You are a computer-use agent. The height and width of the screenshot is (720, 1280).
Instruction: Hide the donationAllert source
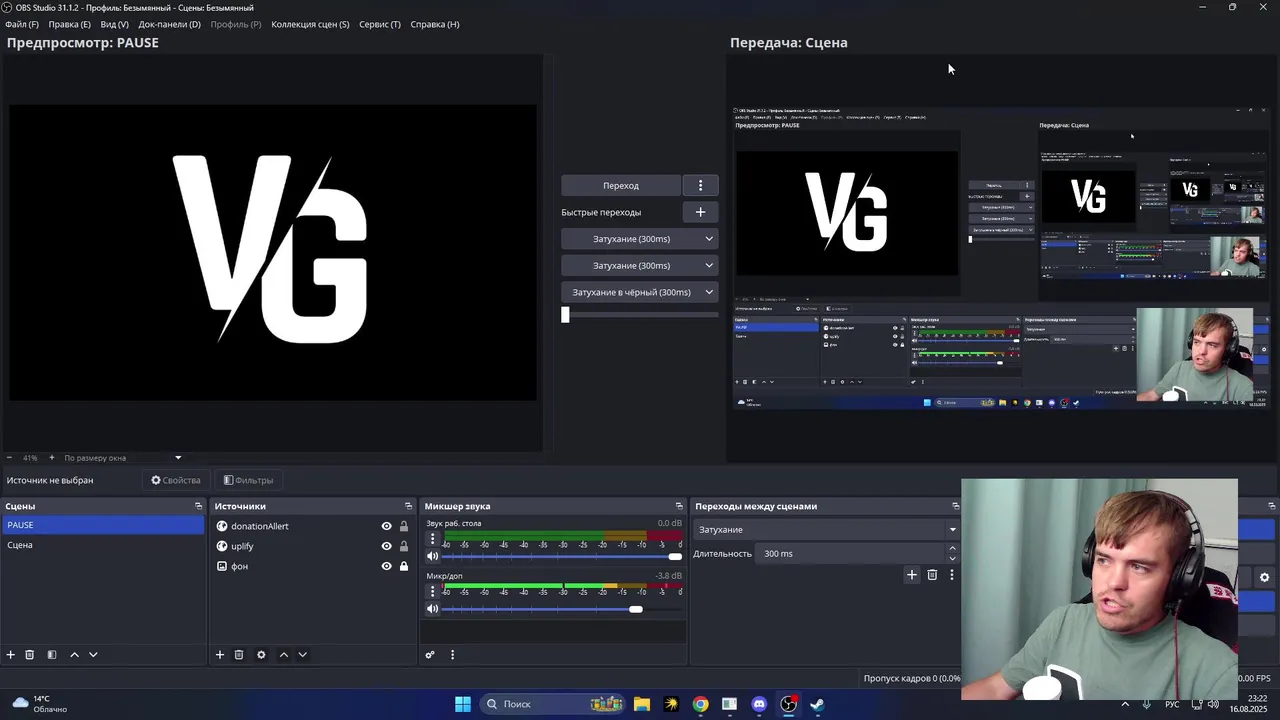tap(386, 526)
